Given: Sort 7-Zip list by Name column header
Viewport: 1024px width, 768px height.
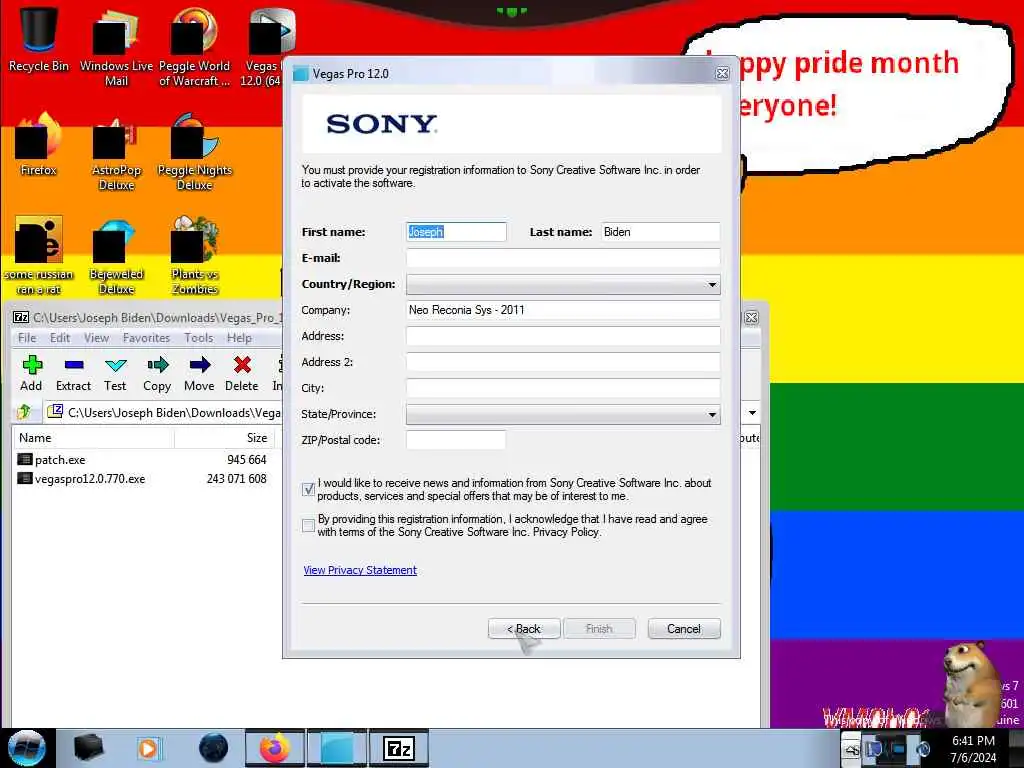Looking at the screenshot, I should [x=93, y=438].
